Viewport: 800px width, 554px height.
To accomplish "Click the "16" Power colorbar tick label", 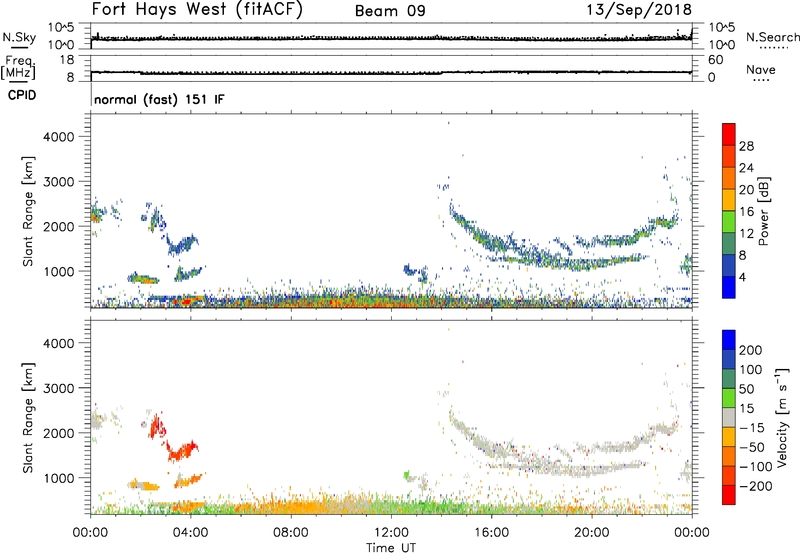I will [x=746, y=212].
